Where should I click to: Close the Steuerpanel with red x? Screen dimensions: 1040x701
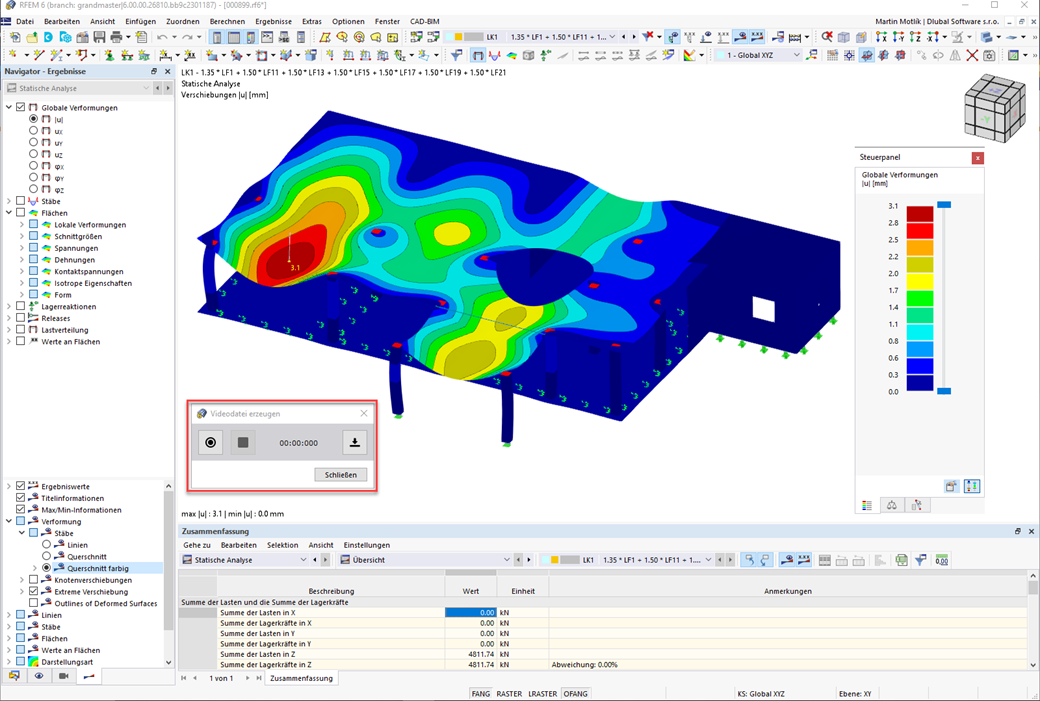[977, 158]
